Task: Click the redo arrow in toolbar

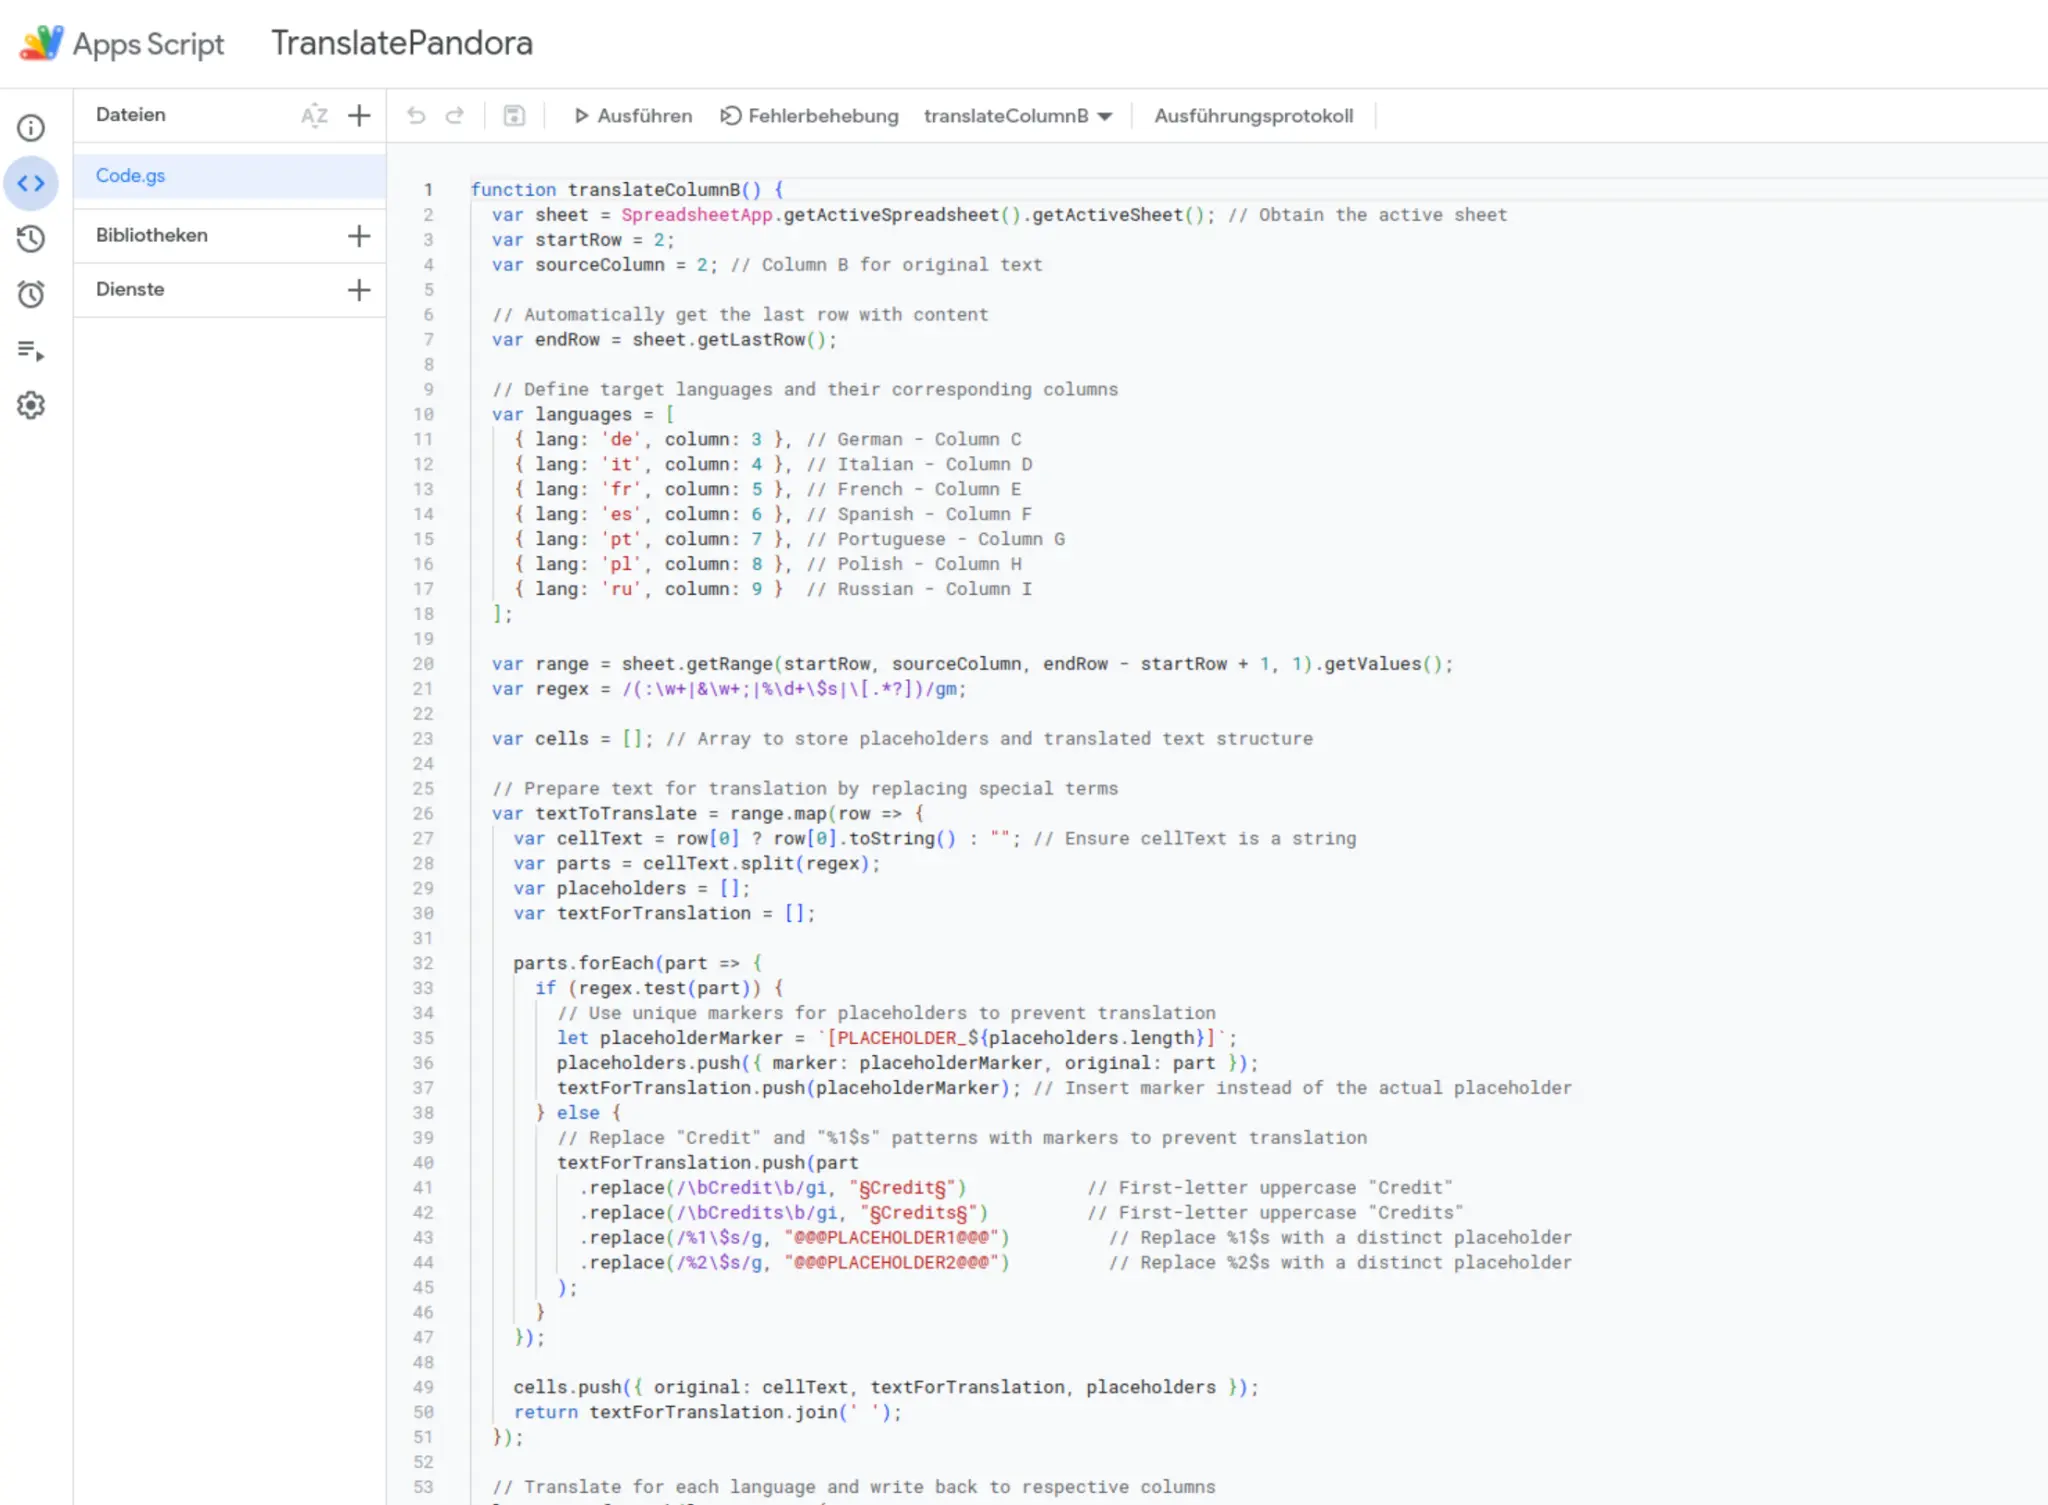Action: click(x=455, y=115)
